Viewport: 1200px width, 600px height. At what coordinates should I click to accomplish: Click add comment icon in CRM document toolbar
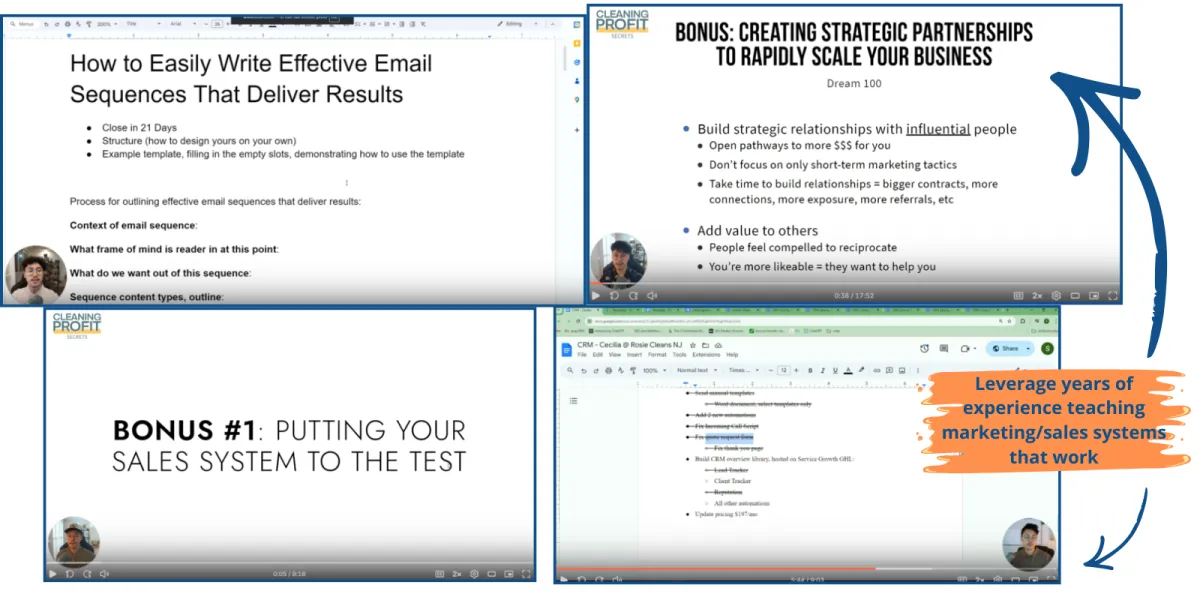(x=889, y=370)
